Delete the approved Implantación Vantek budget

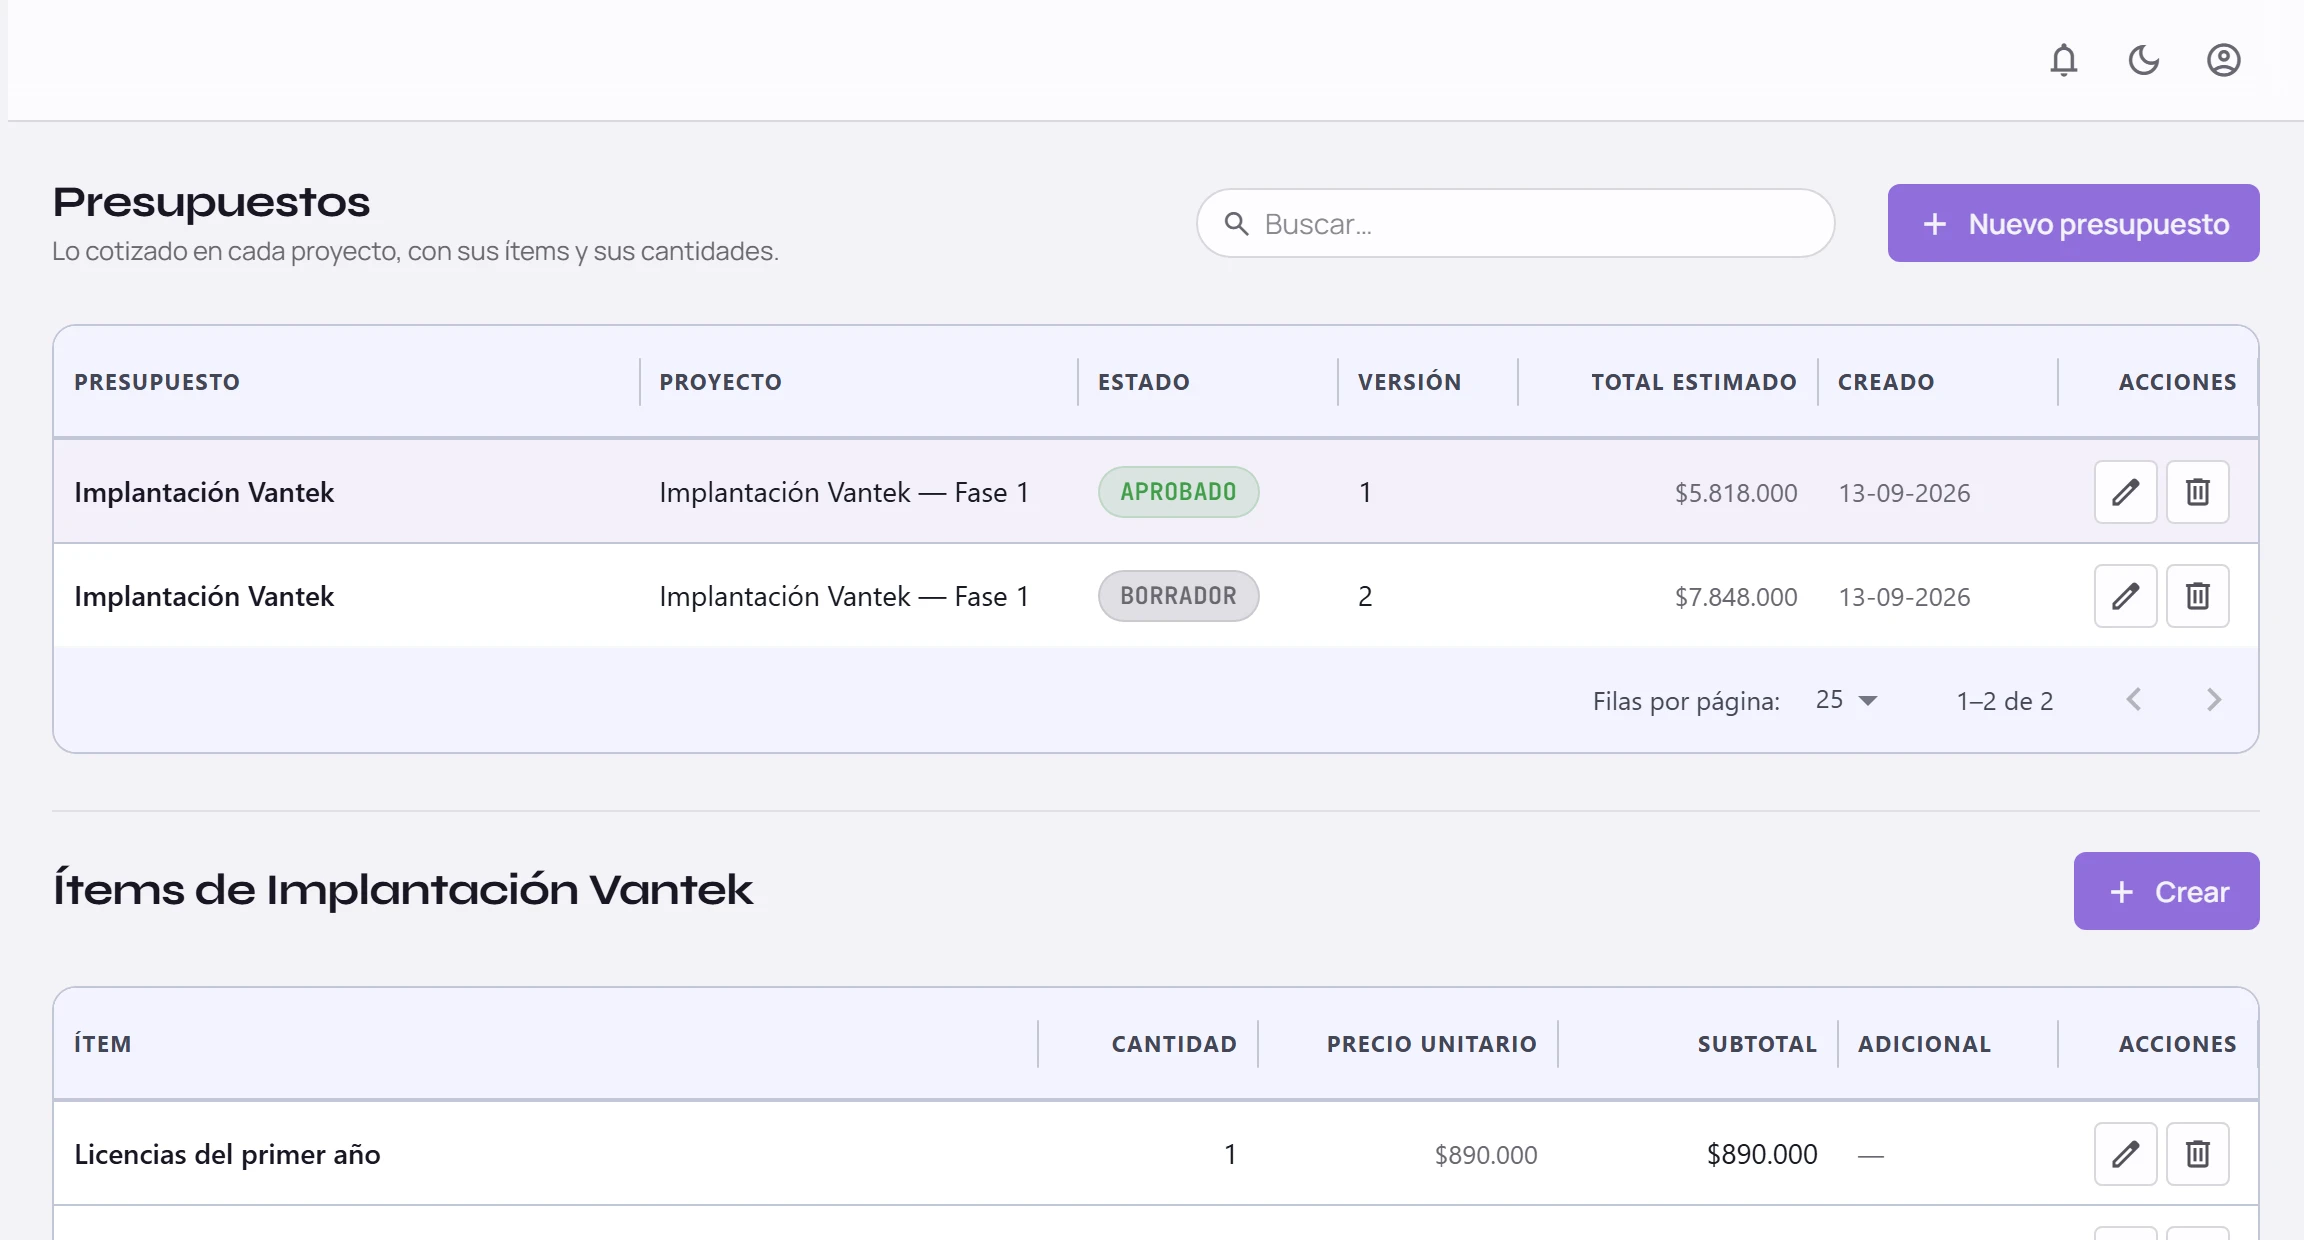coord(2198,492)
